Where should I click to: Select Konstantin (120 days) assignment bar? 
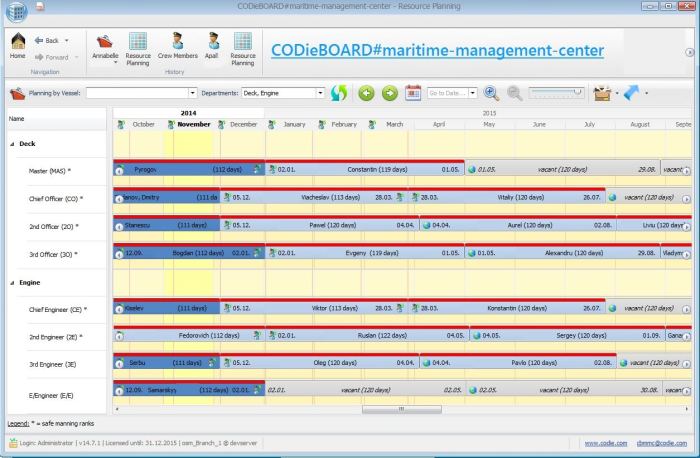pyautogui.click(x=507, y=308)
